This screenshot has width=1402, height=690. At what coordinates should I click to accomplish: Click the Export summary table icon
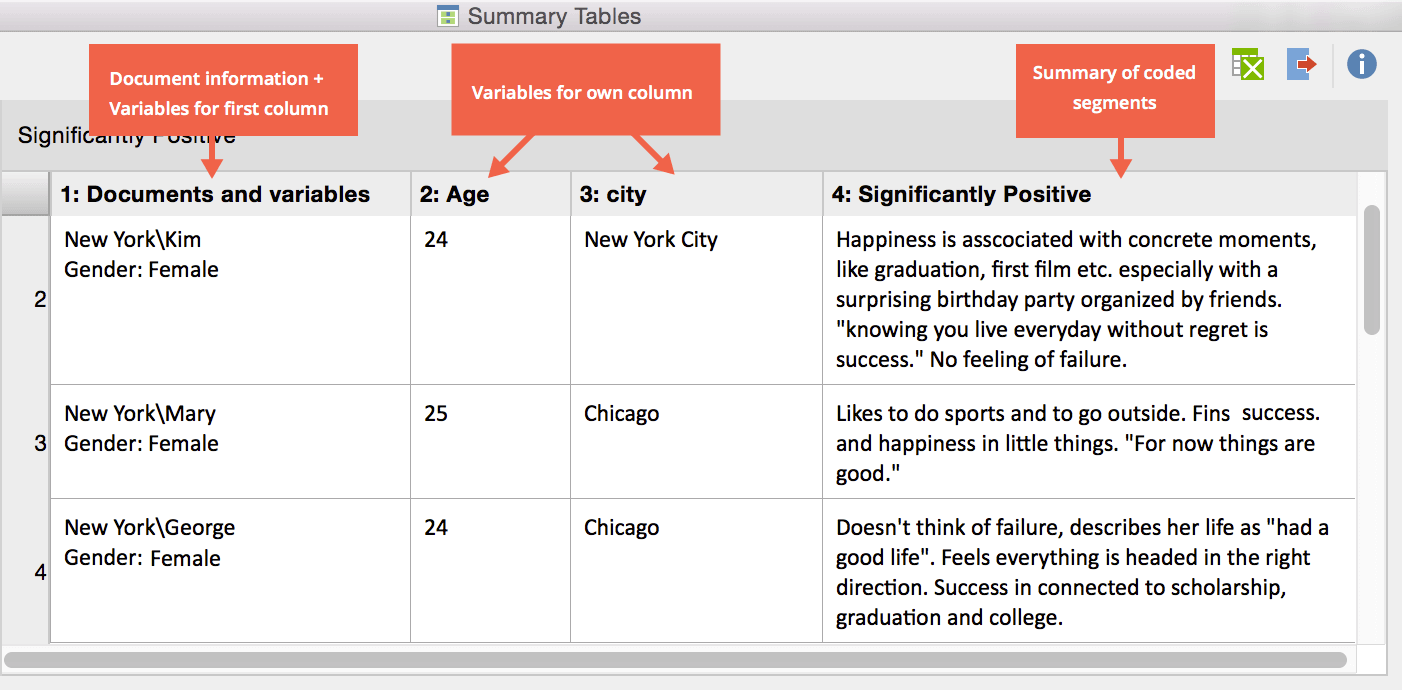(1302, 64)
